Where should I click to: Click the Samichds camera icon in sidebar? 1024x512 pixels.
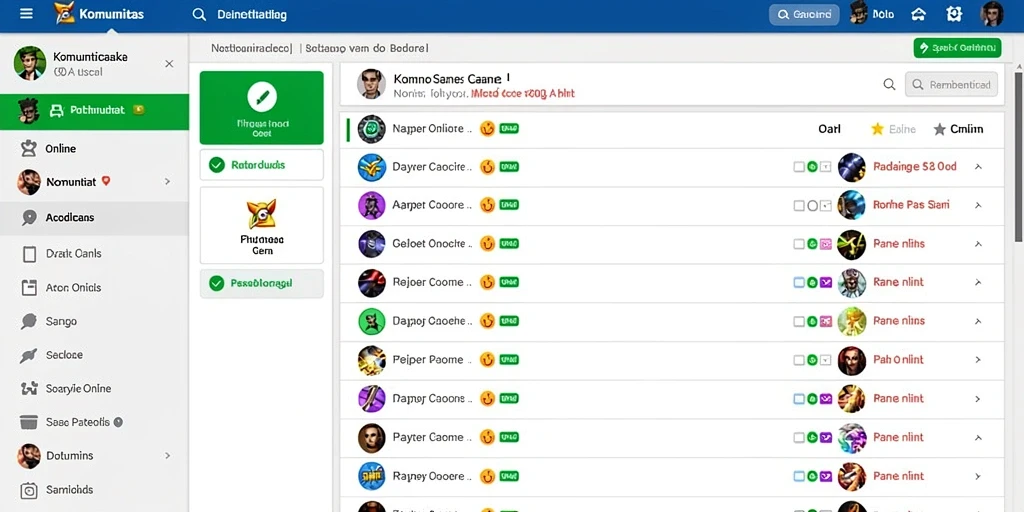click(x=29, y=490)
